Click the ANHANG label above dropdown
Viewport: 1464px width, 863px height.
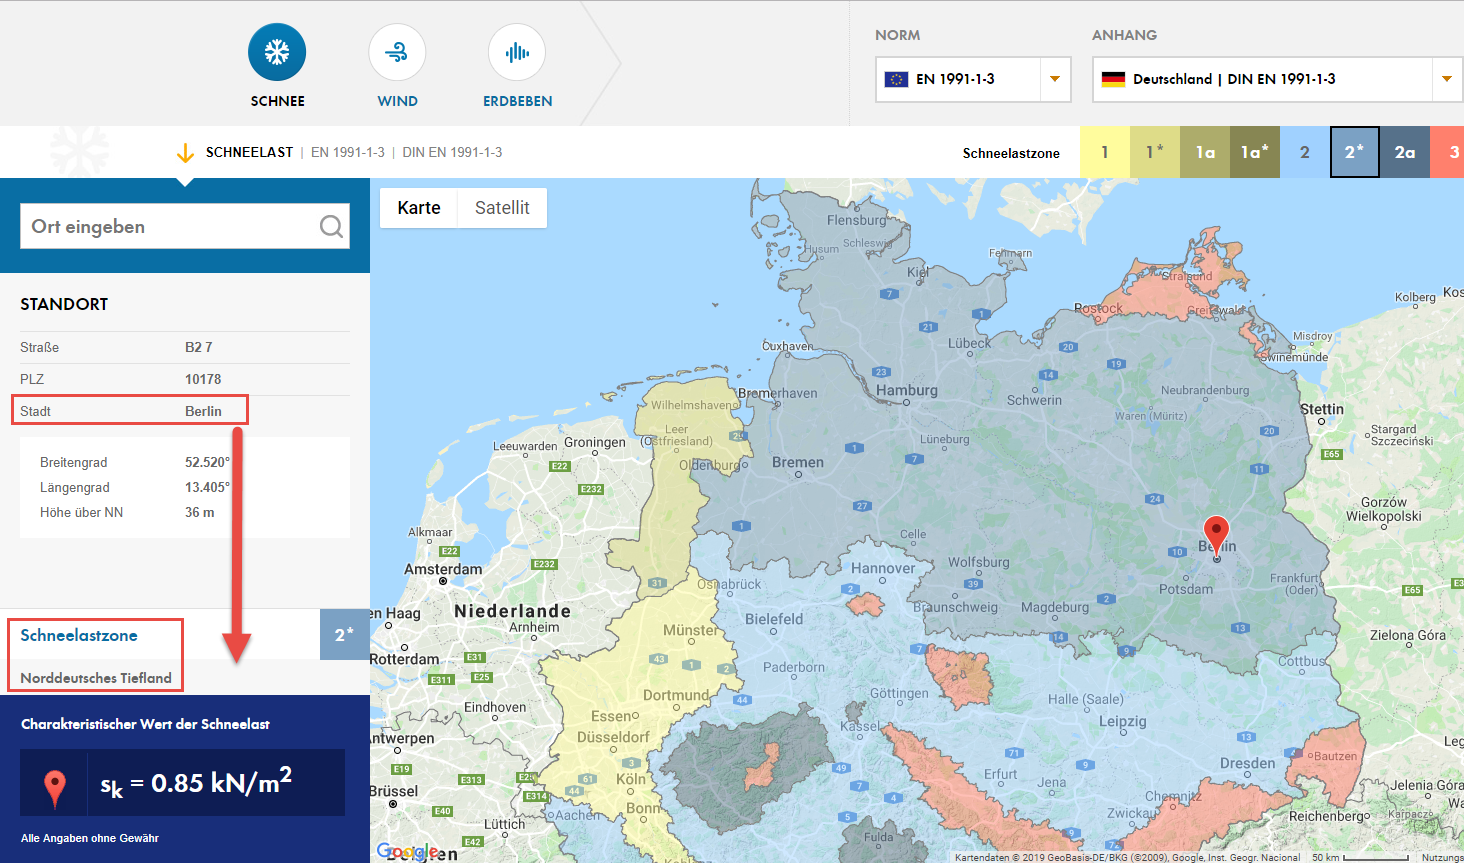tap(1124, 35)
